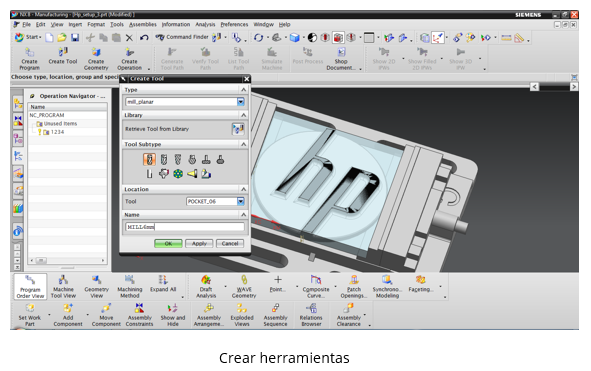Select the yellow cone tool subtype icon

[x=192, y=174]
